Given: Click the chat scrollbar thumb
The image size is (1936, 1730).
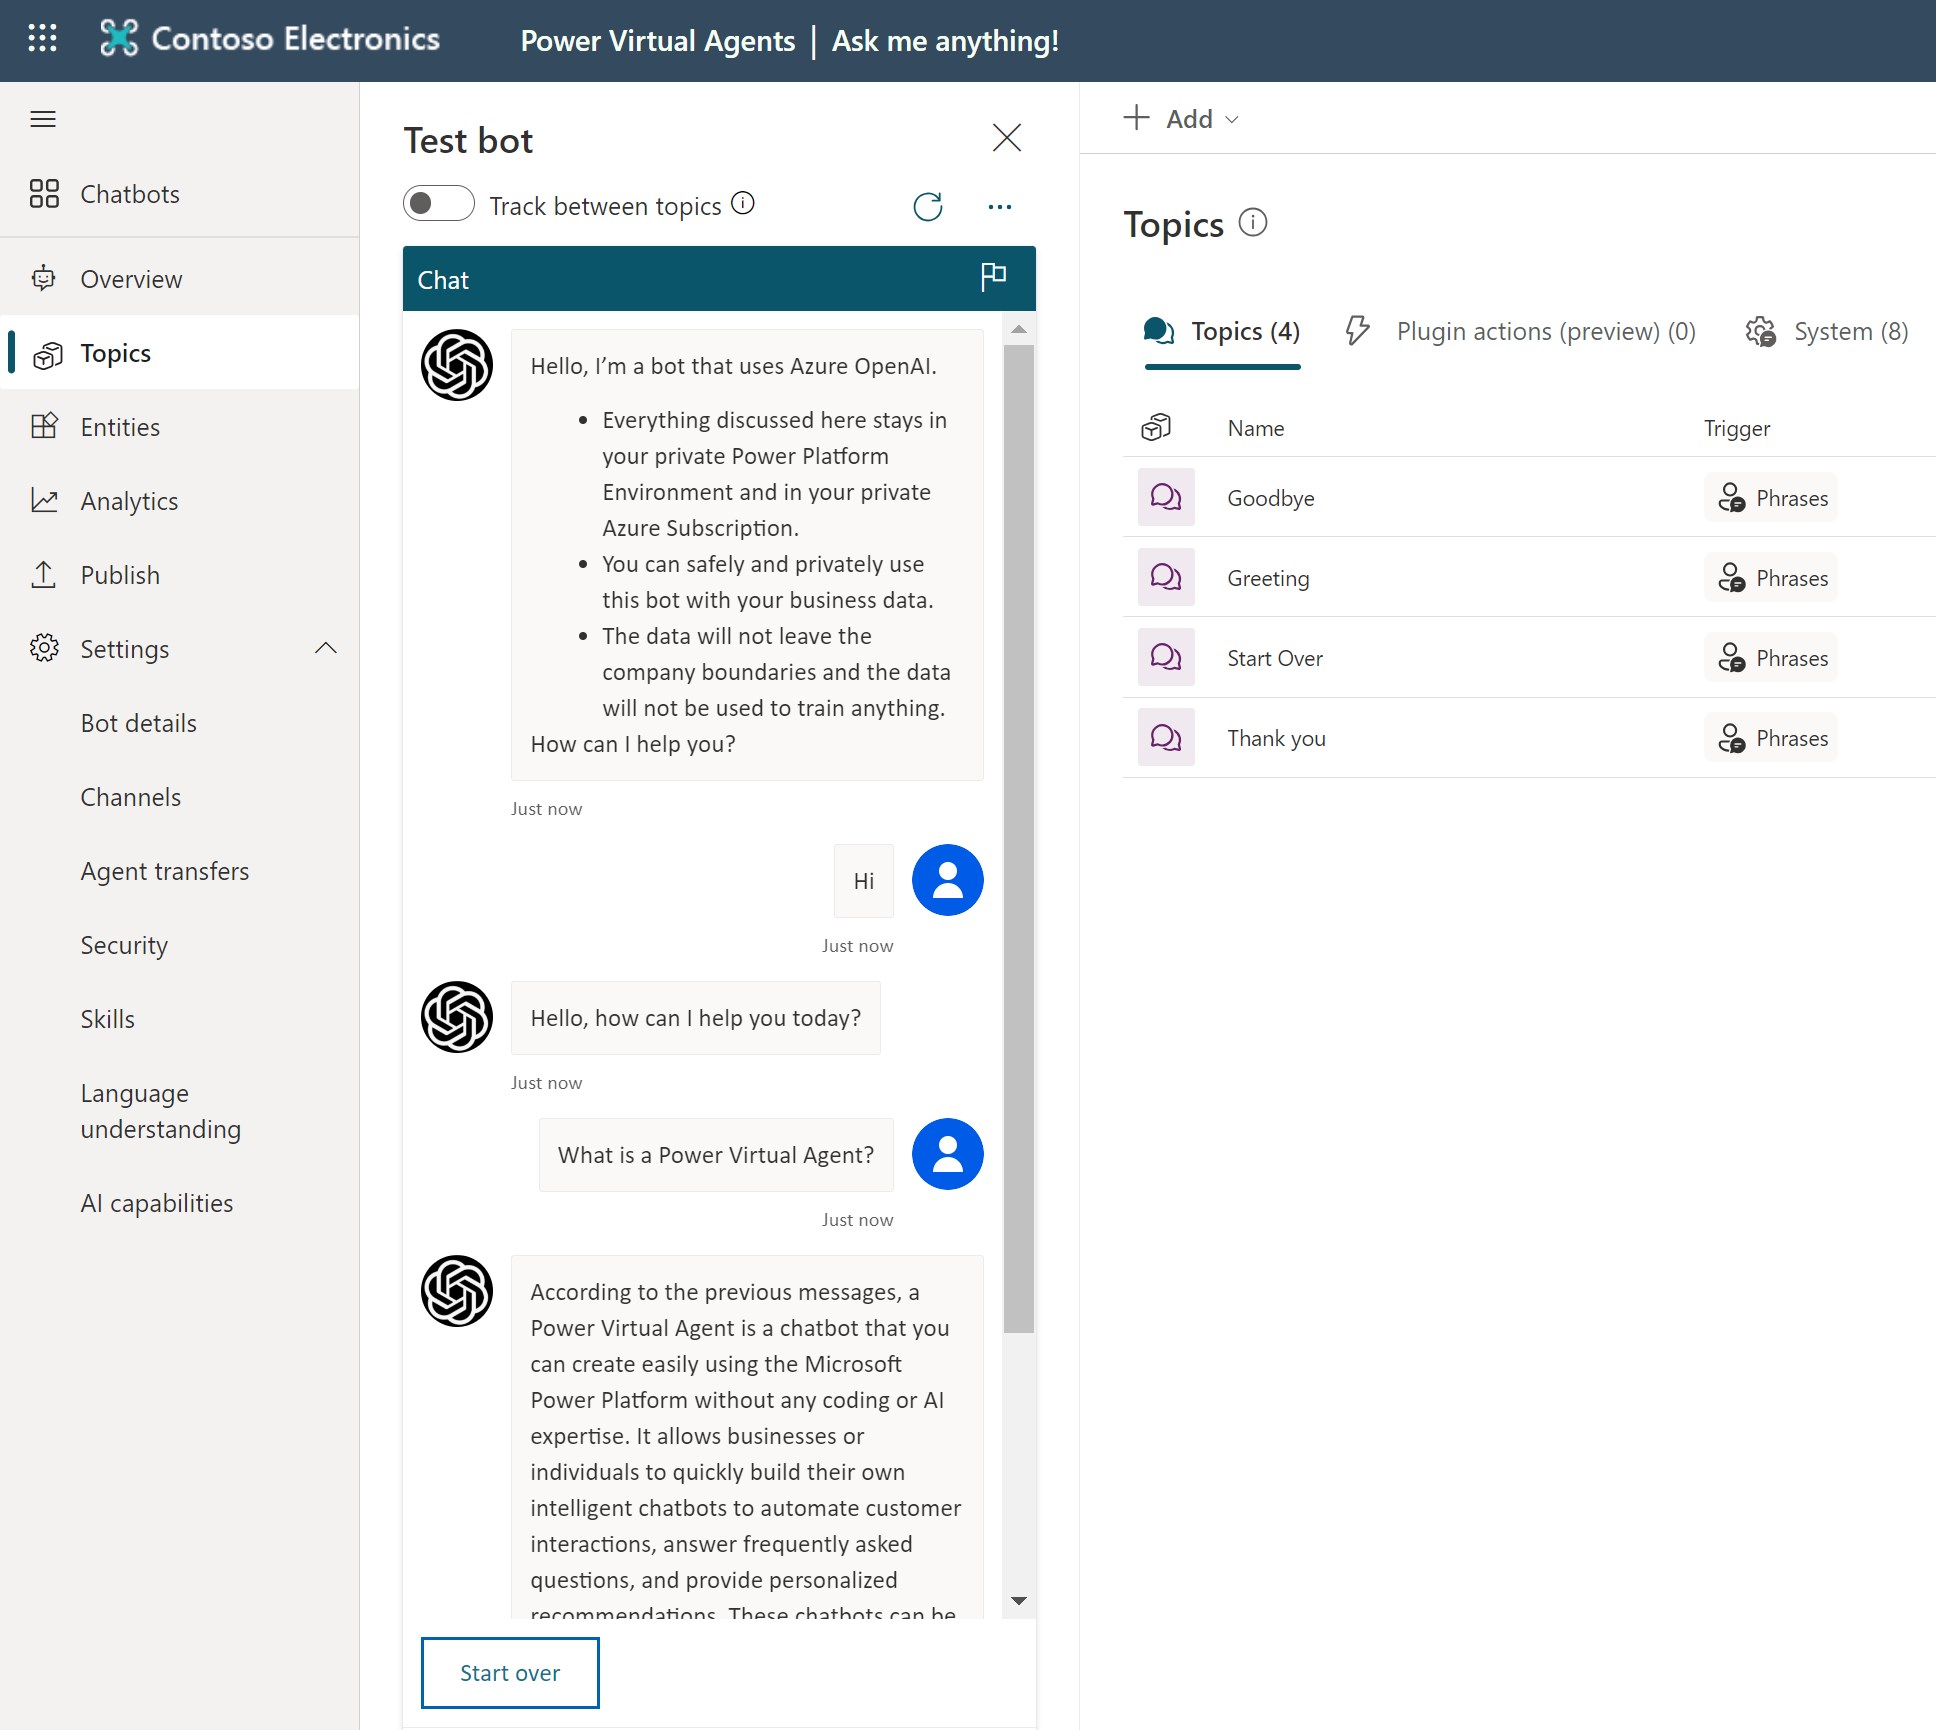Looking at the screenshot, I should pos(1019,838).
